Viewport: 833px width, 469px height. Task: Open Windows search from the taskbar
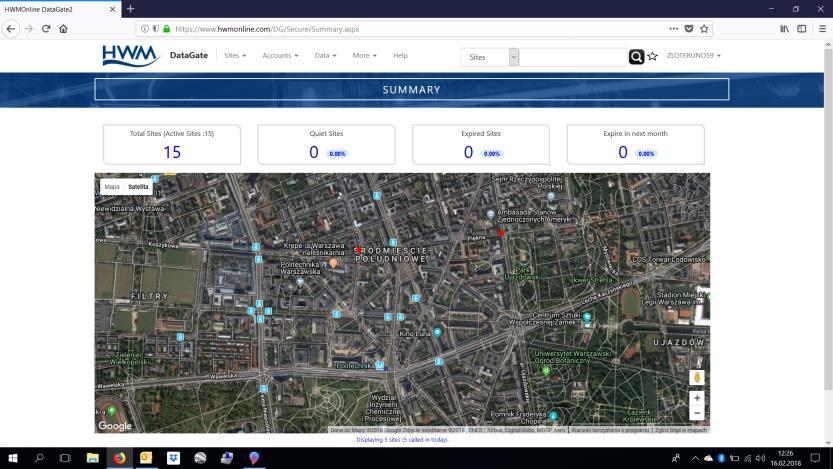point(39,458)
